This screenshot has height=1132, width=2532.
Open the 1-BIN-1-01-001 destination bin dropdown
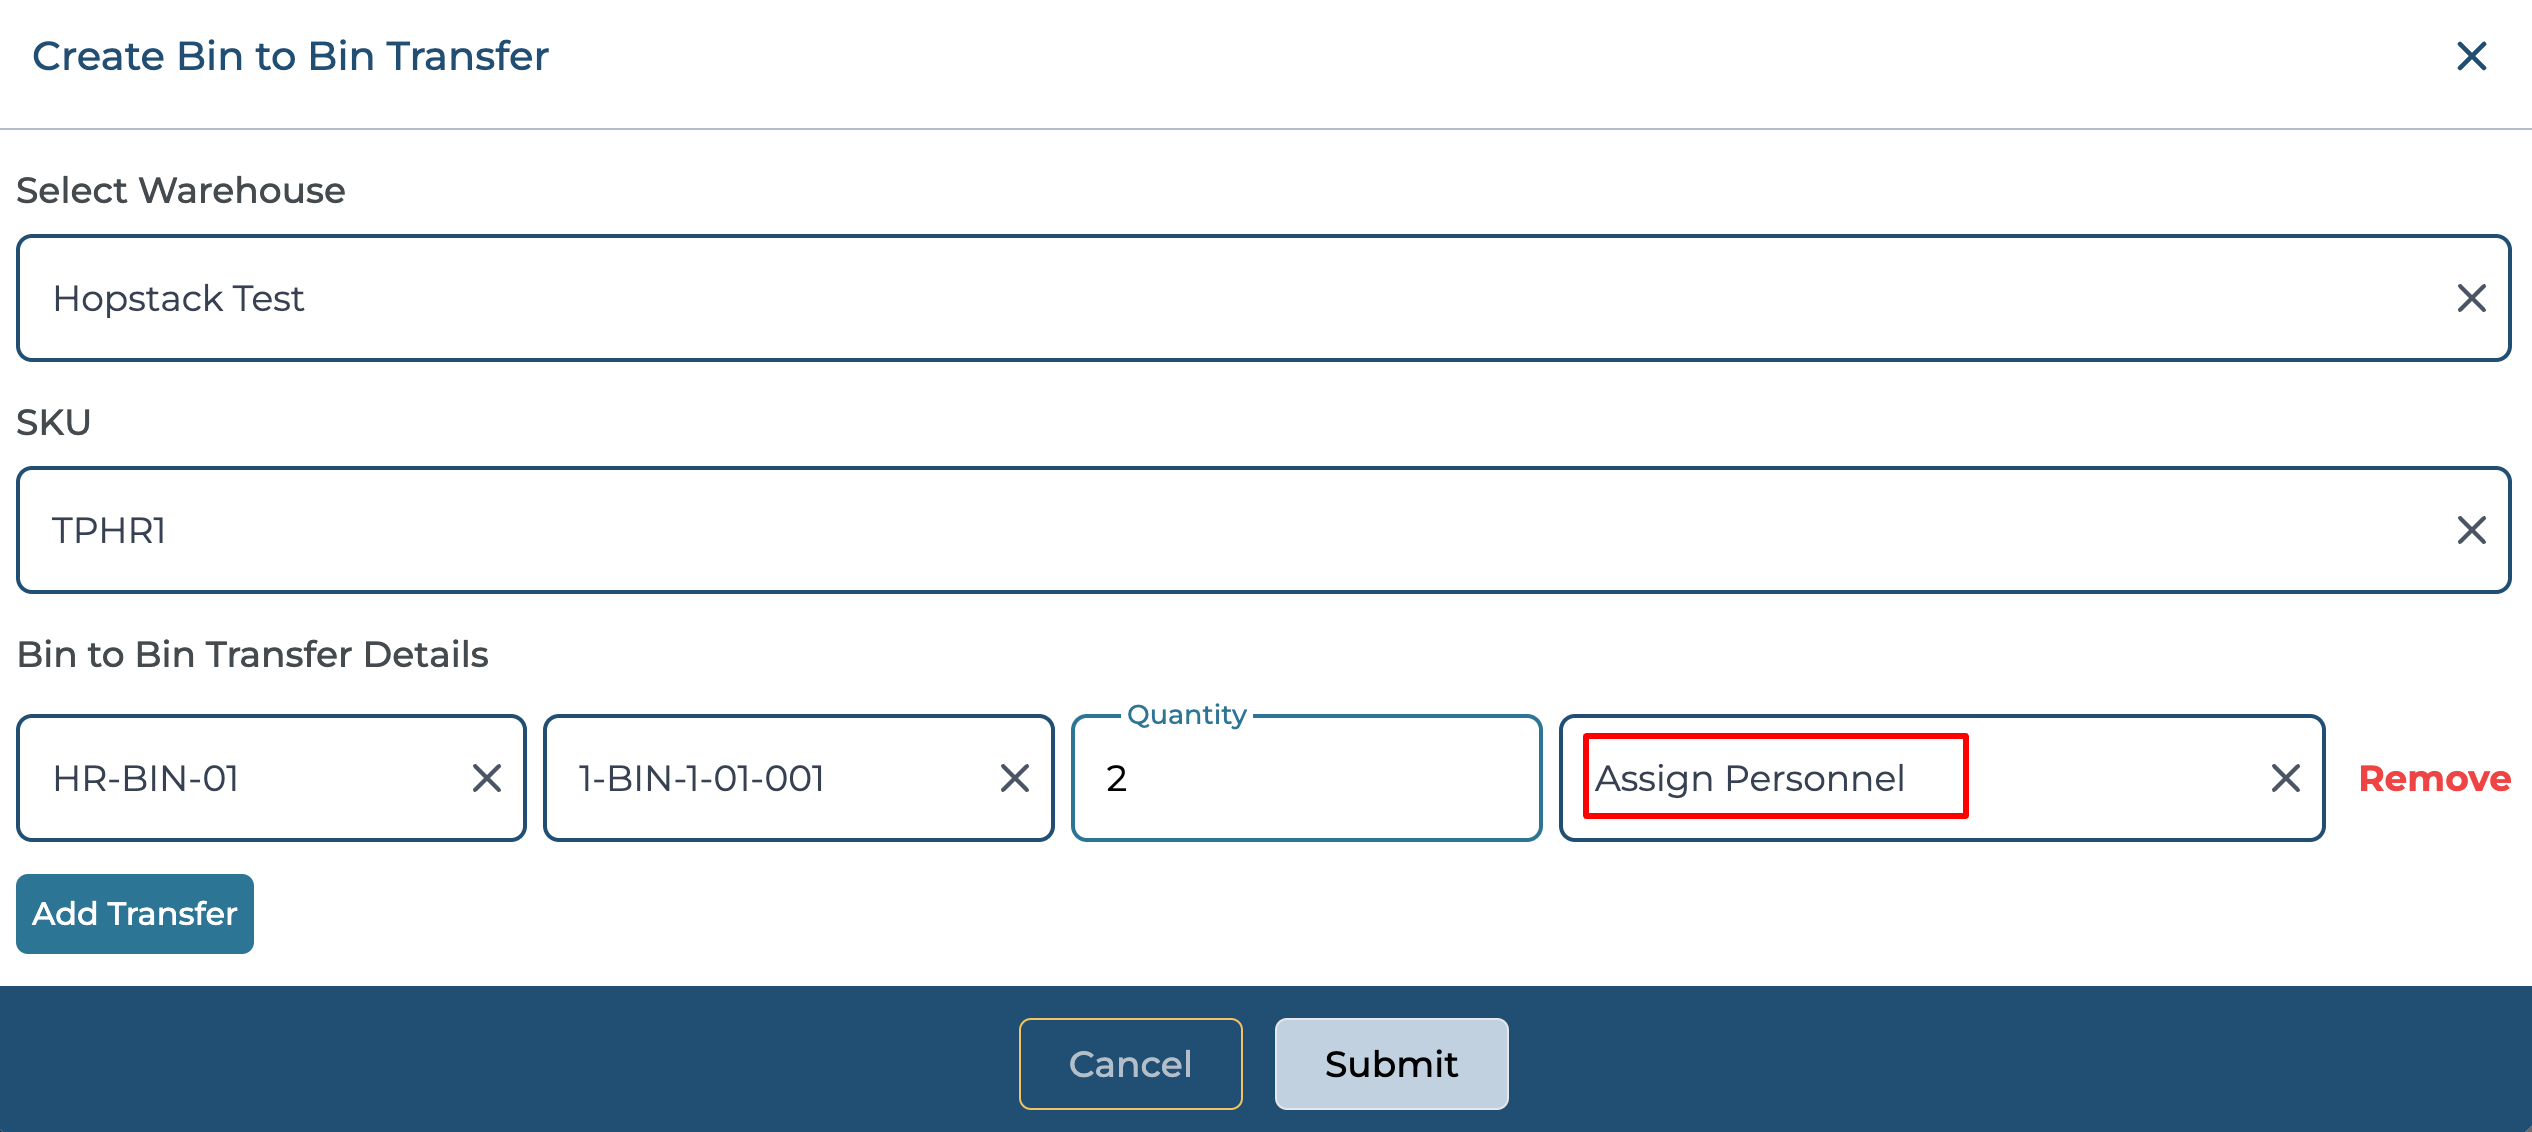(770, 778)
